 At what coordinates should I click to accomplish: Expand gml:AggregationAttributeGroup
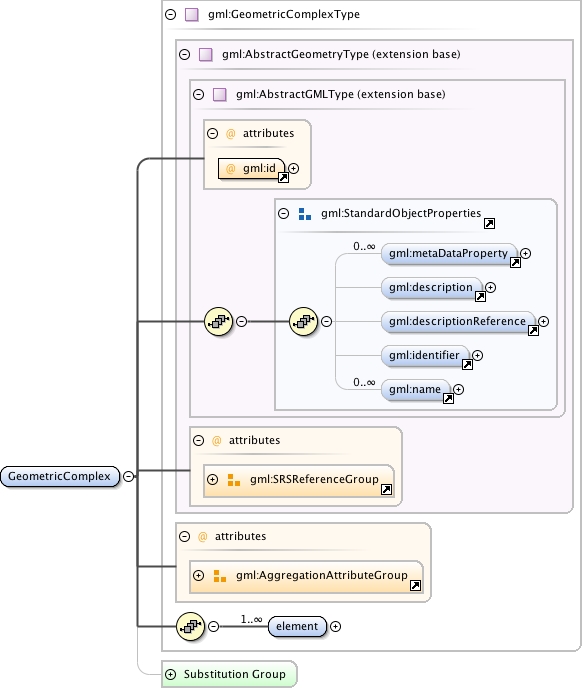199,576
